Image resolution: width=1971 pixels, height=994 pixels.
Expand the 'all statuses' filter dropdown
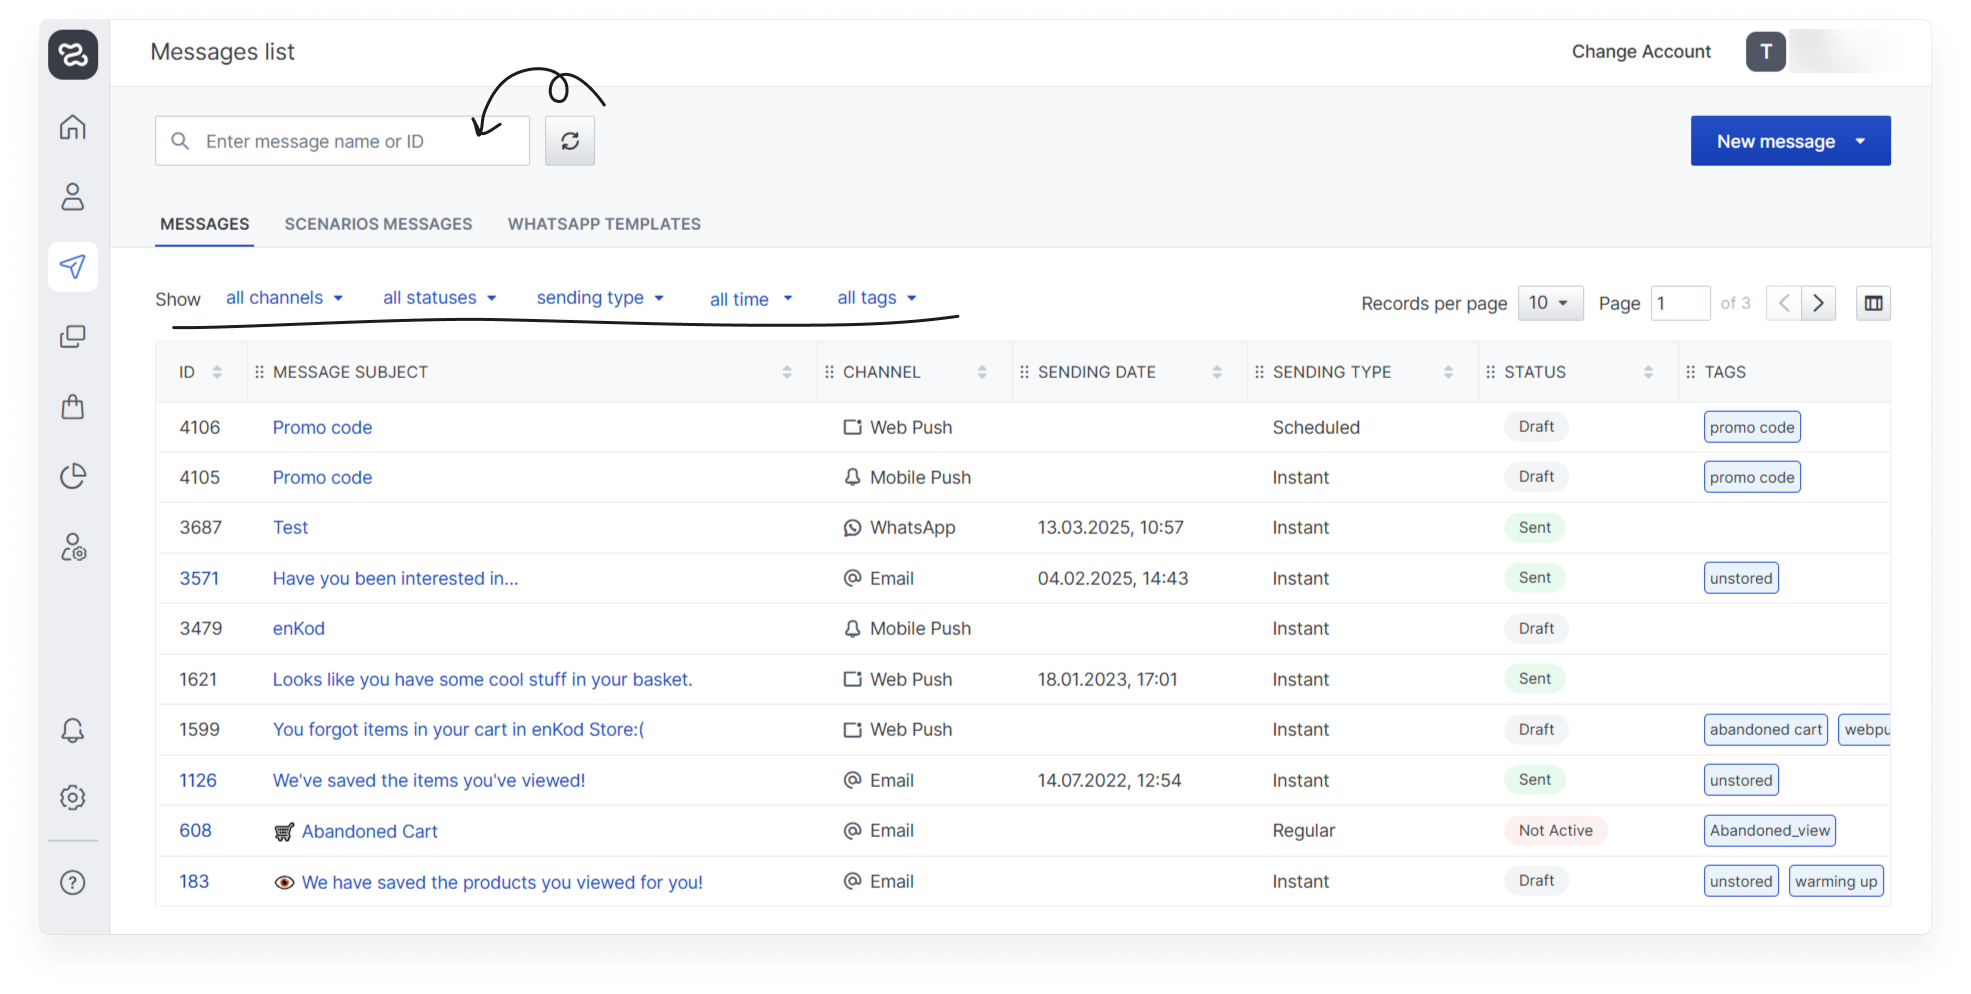[439, 298]
